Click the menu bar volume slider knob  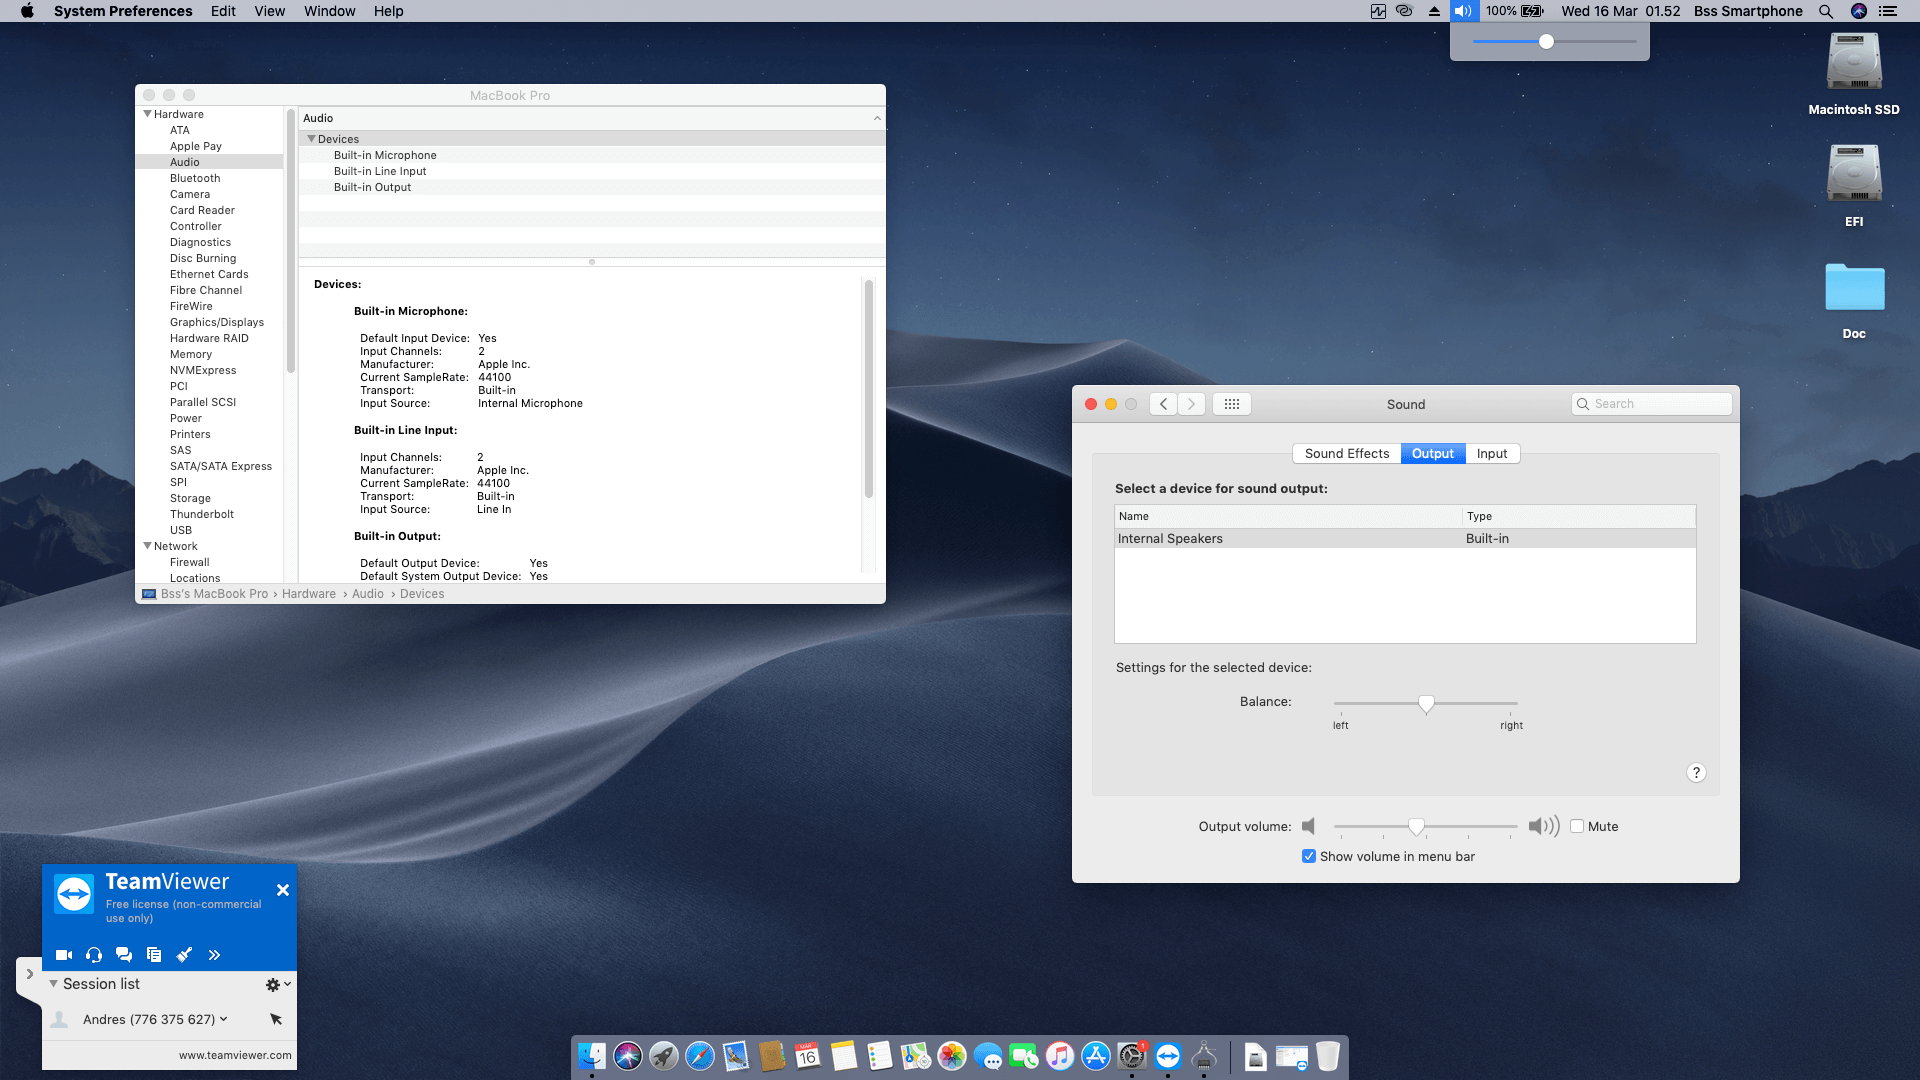pos(1546,42)
